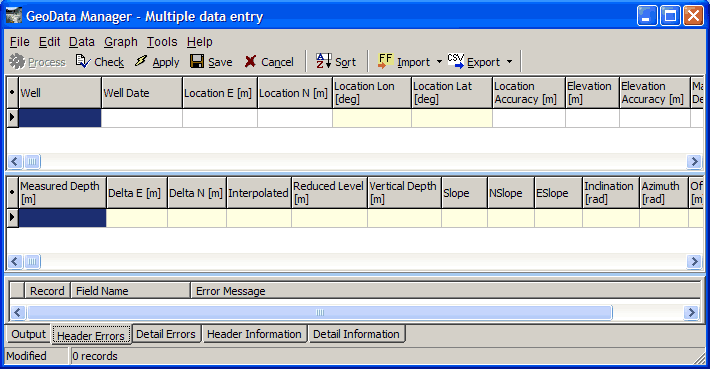Click the detail grid row selector arrow
This screenshot has width=710, height=369.
(x=12, y=218)
